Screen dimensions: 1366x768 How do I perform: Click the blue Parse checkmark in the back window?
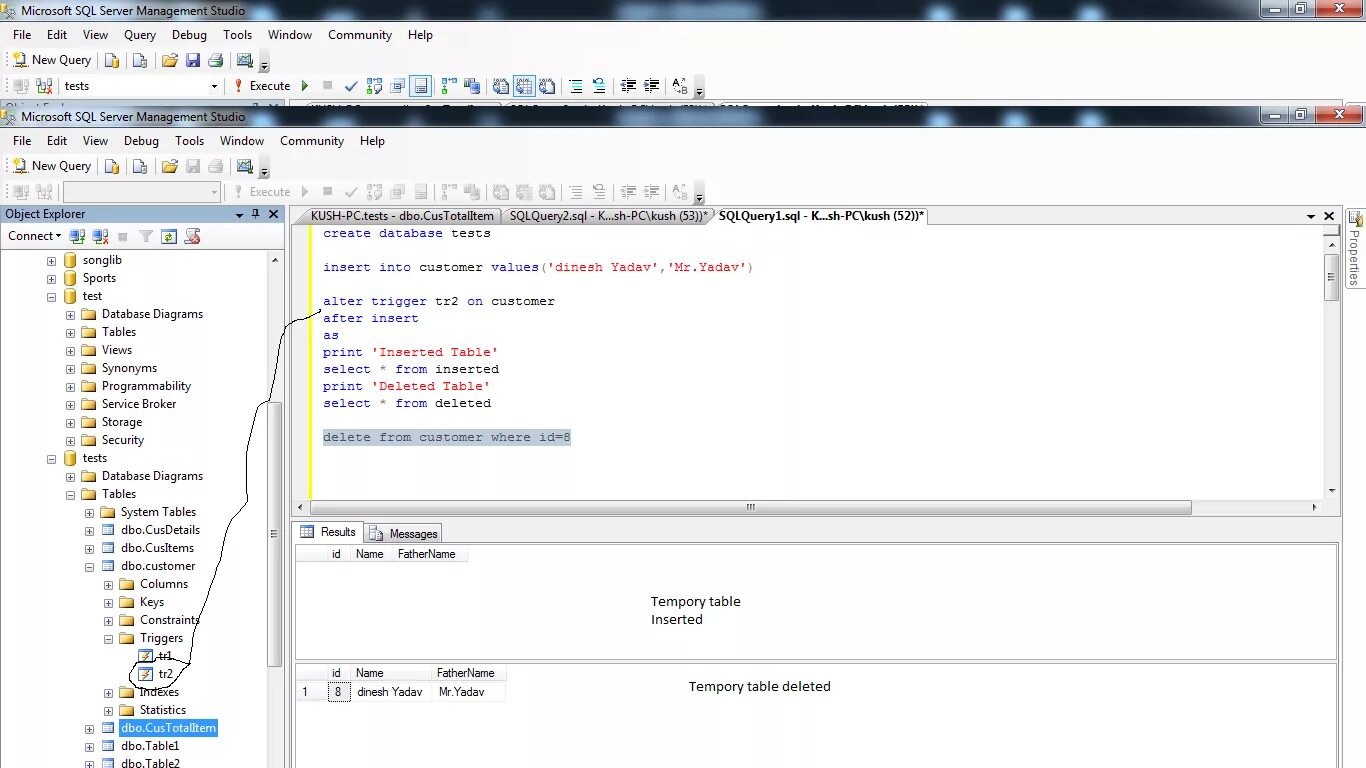click(351, 86)
